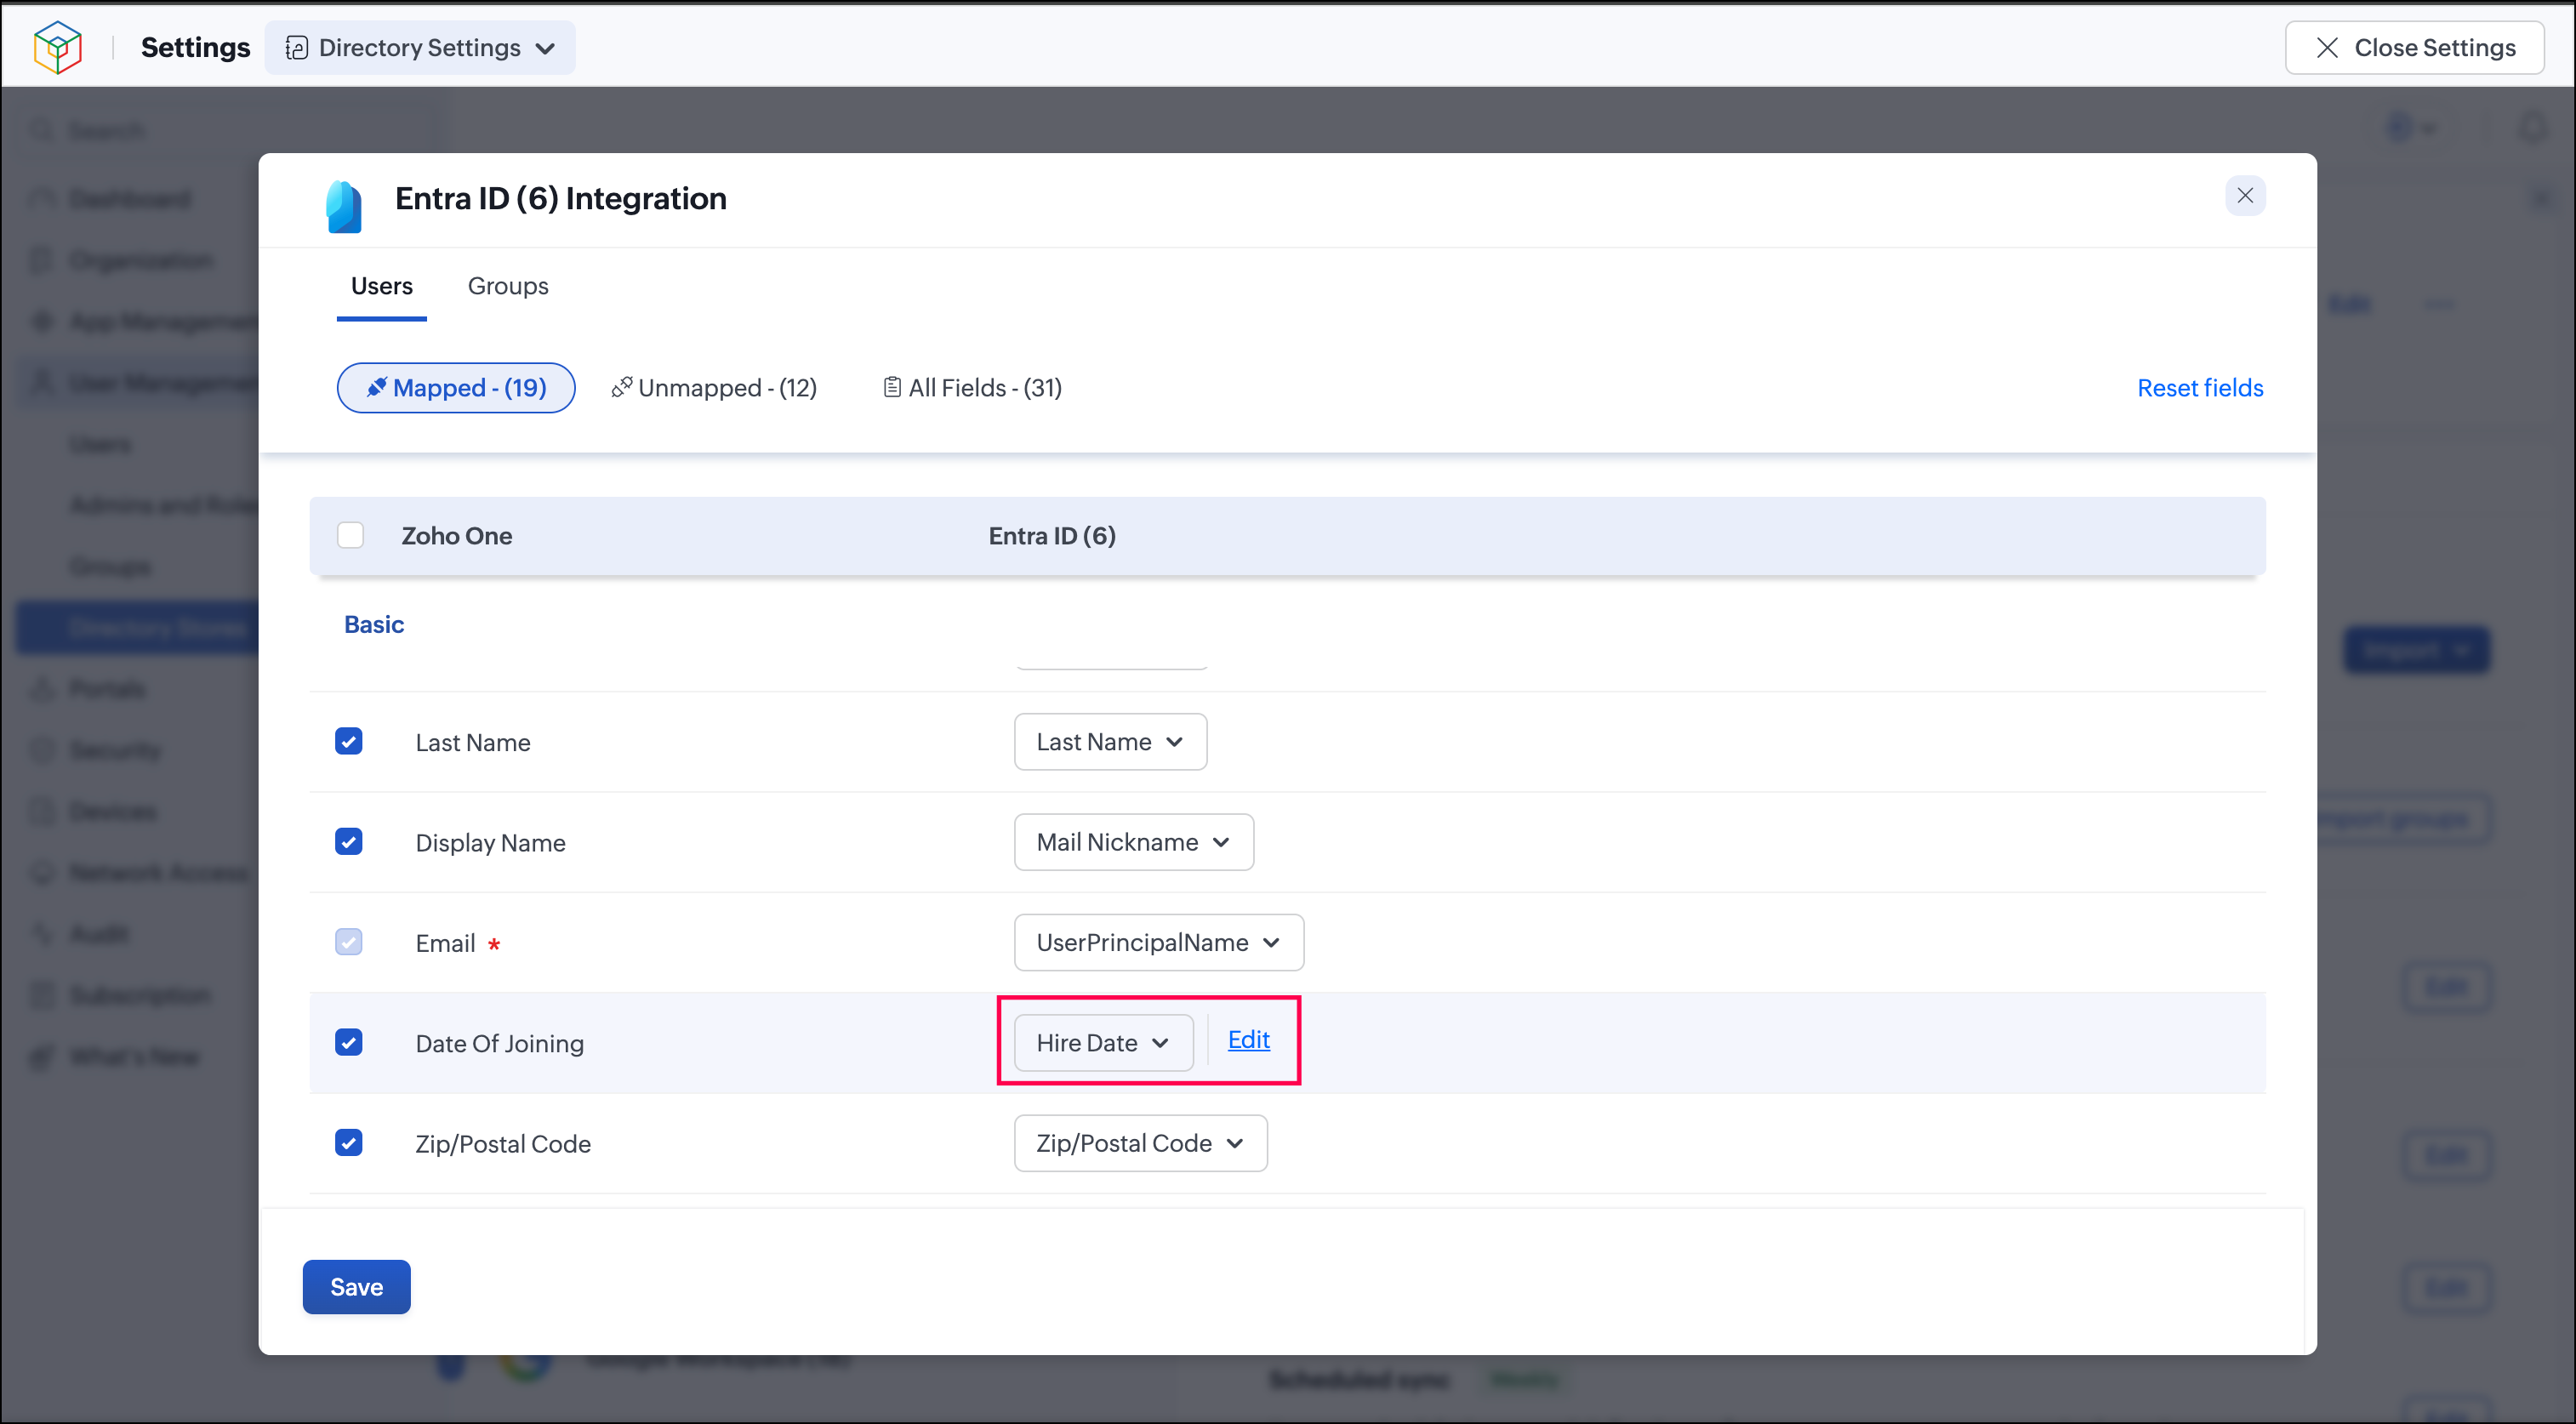Screen dimensions: 2576x1424
Task: Click the Entra ID (6) Integration dialog title
Action: point(561,199)
